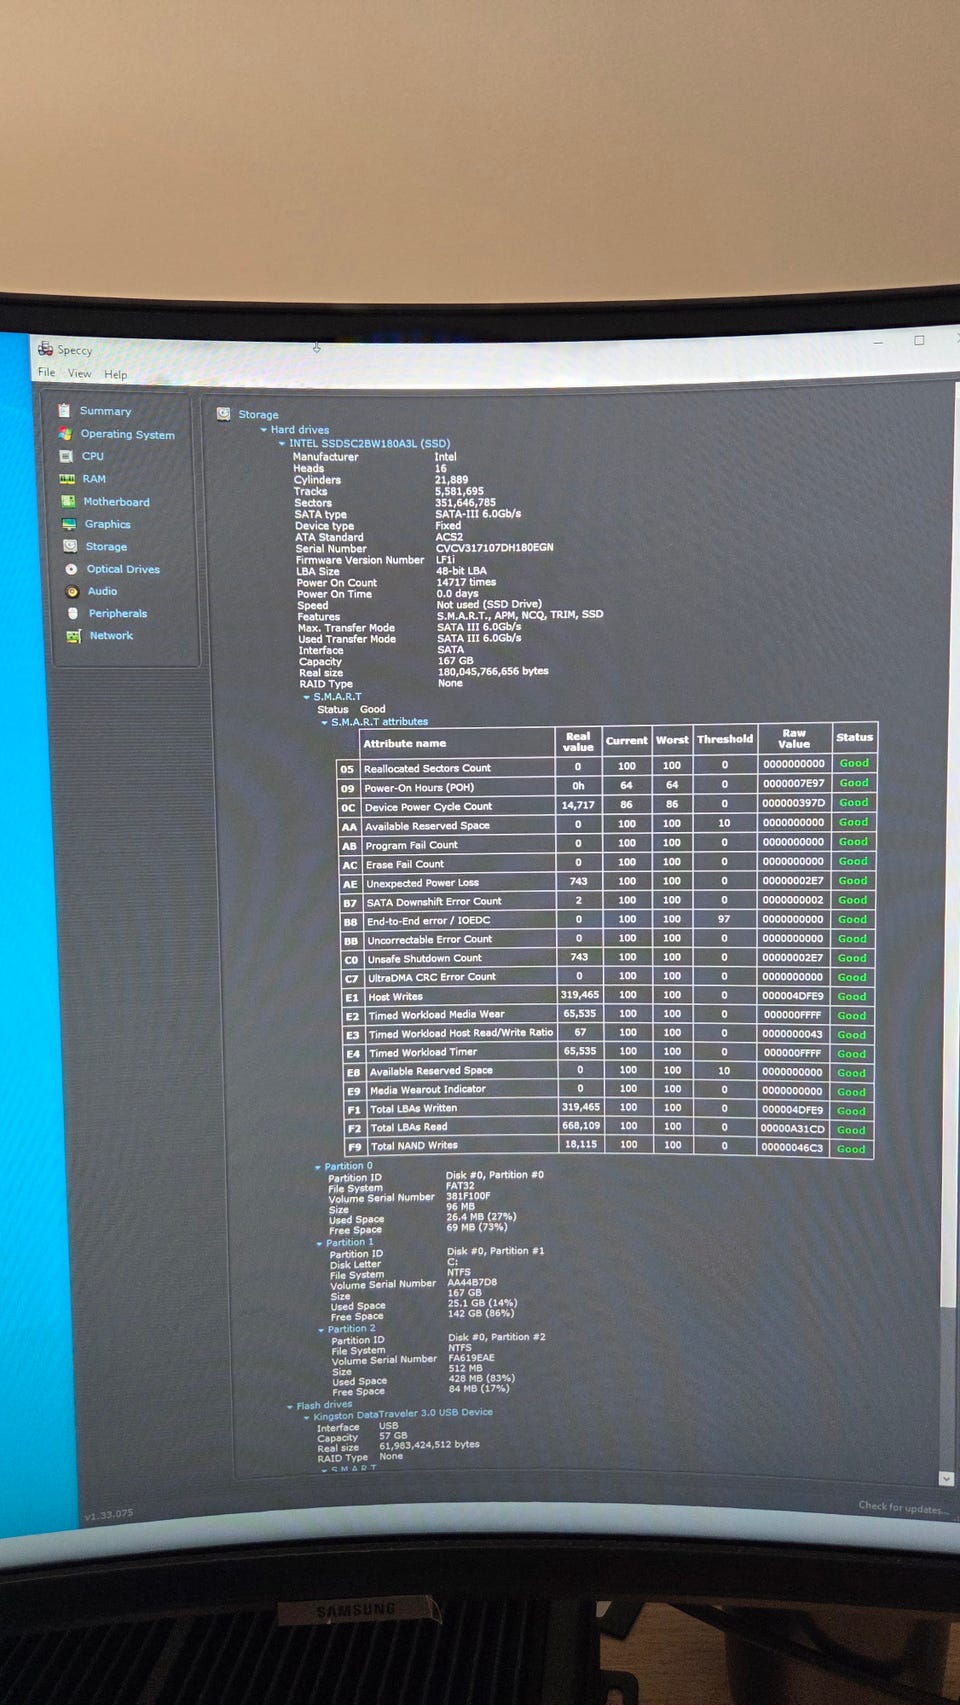Collapse the Partition 2 node
This screenshot has height=1705, width=960.
tap(322, 1330)
